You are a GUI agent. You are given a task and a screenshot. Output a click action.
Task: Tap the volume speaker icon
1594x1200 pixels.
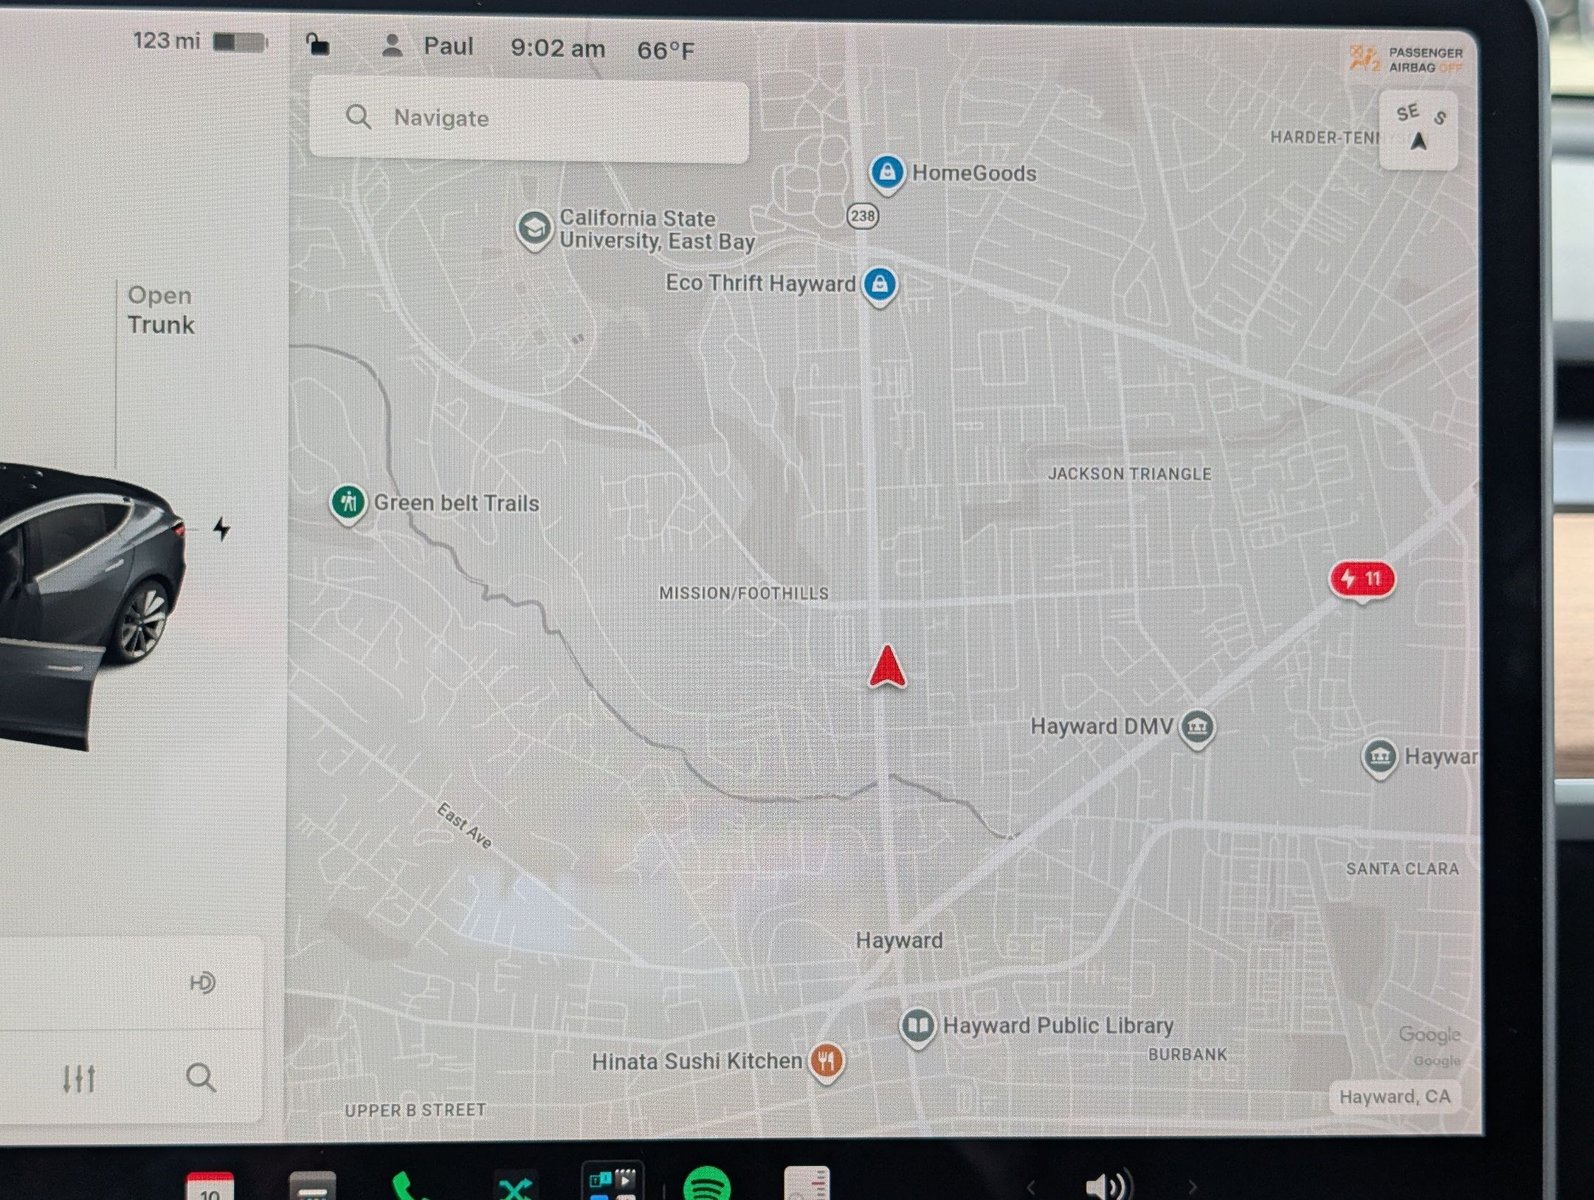pyautogui.click(x=1107, y=1186)
